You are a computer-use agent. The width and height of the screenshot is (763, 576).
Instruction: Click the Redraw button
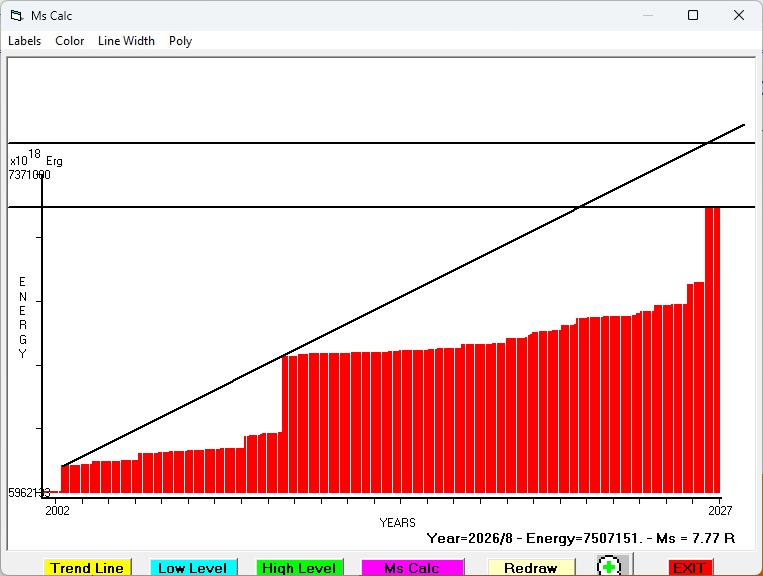coord(531,568)
